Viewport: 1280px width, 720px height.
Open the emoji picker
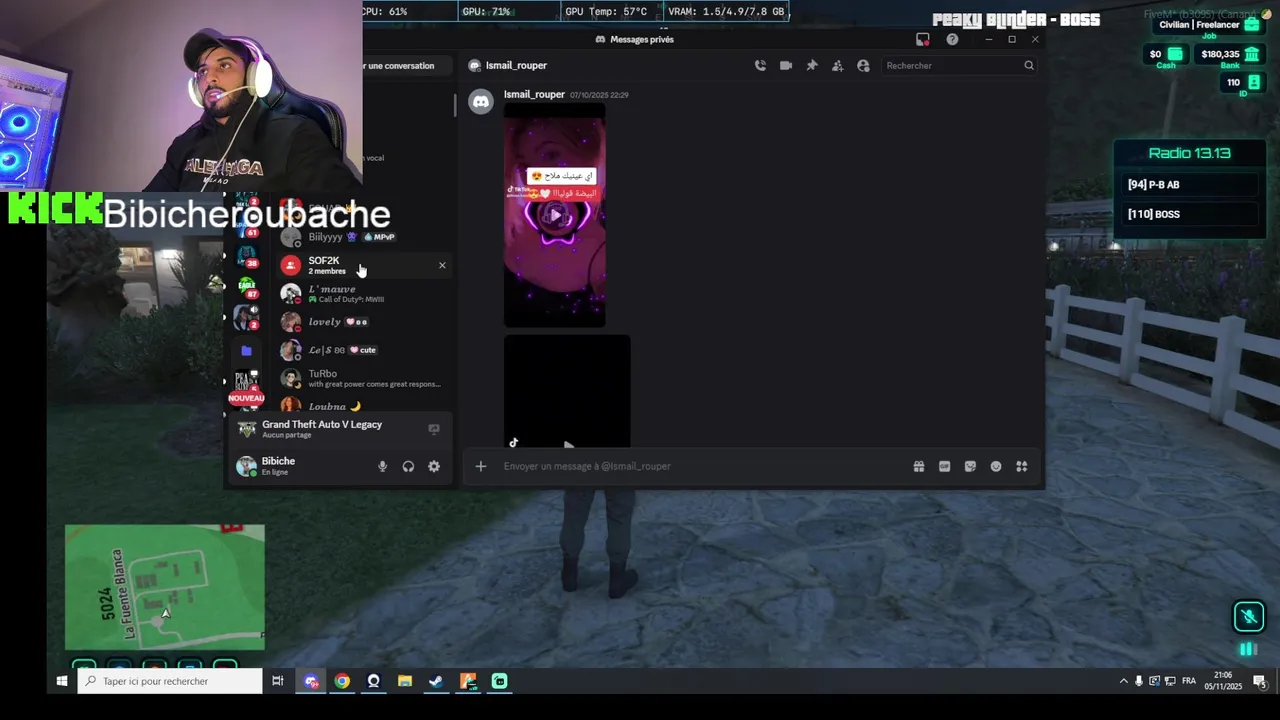[996, 466]
